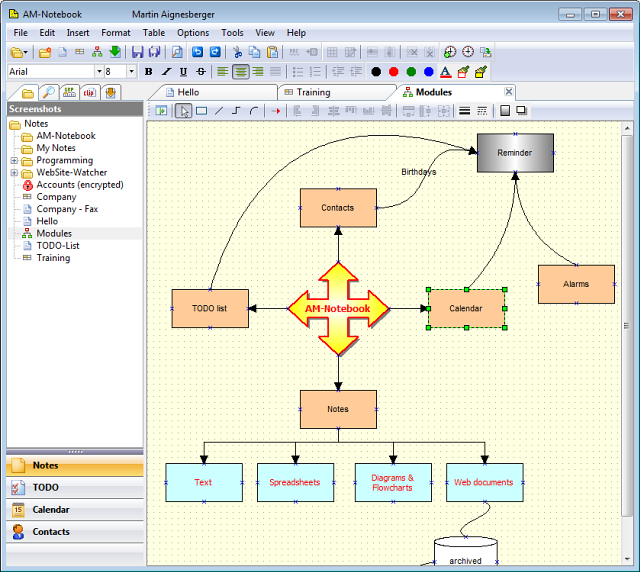The height and width of the screenshot is (572, 640).
Task: Click the yellow highlight paint bucket icon
Action: point(481,72)
